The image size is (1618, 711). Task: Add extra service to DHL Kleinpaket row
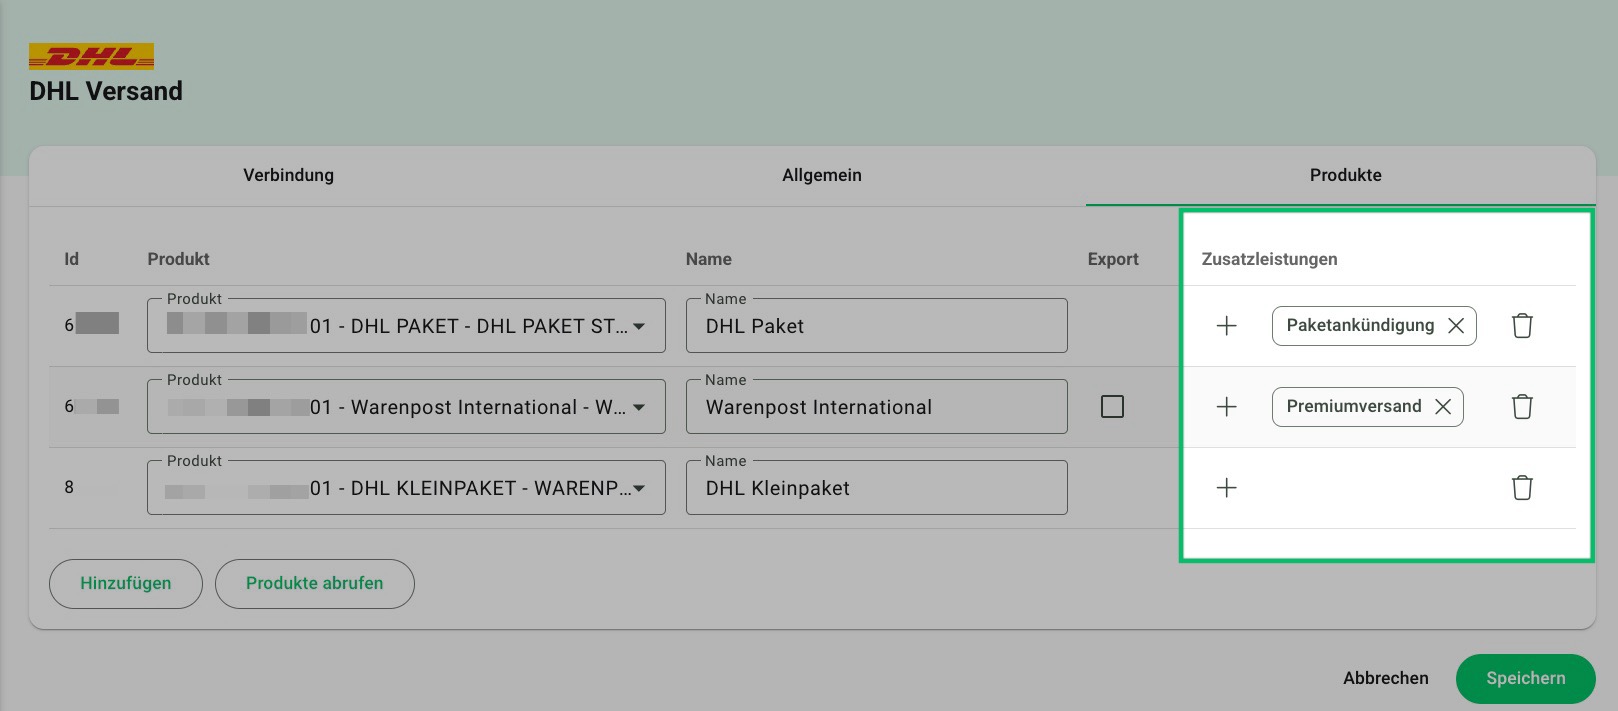pos(1226,488)
